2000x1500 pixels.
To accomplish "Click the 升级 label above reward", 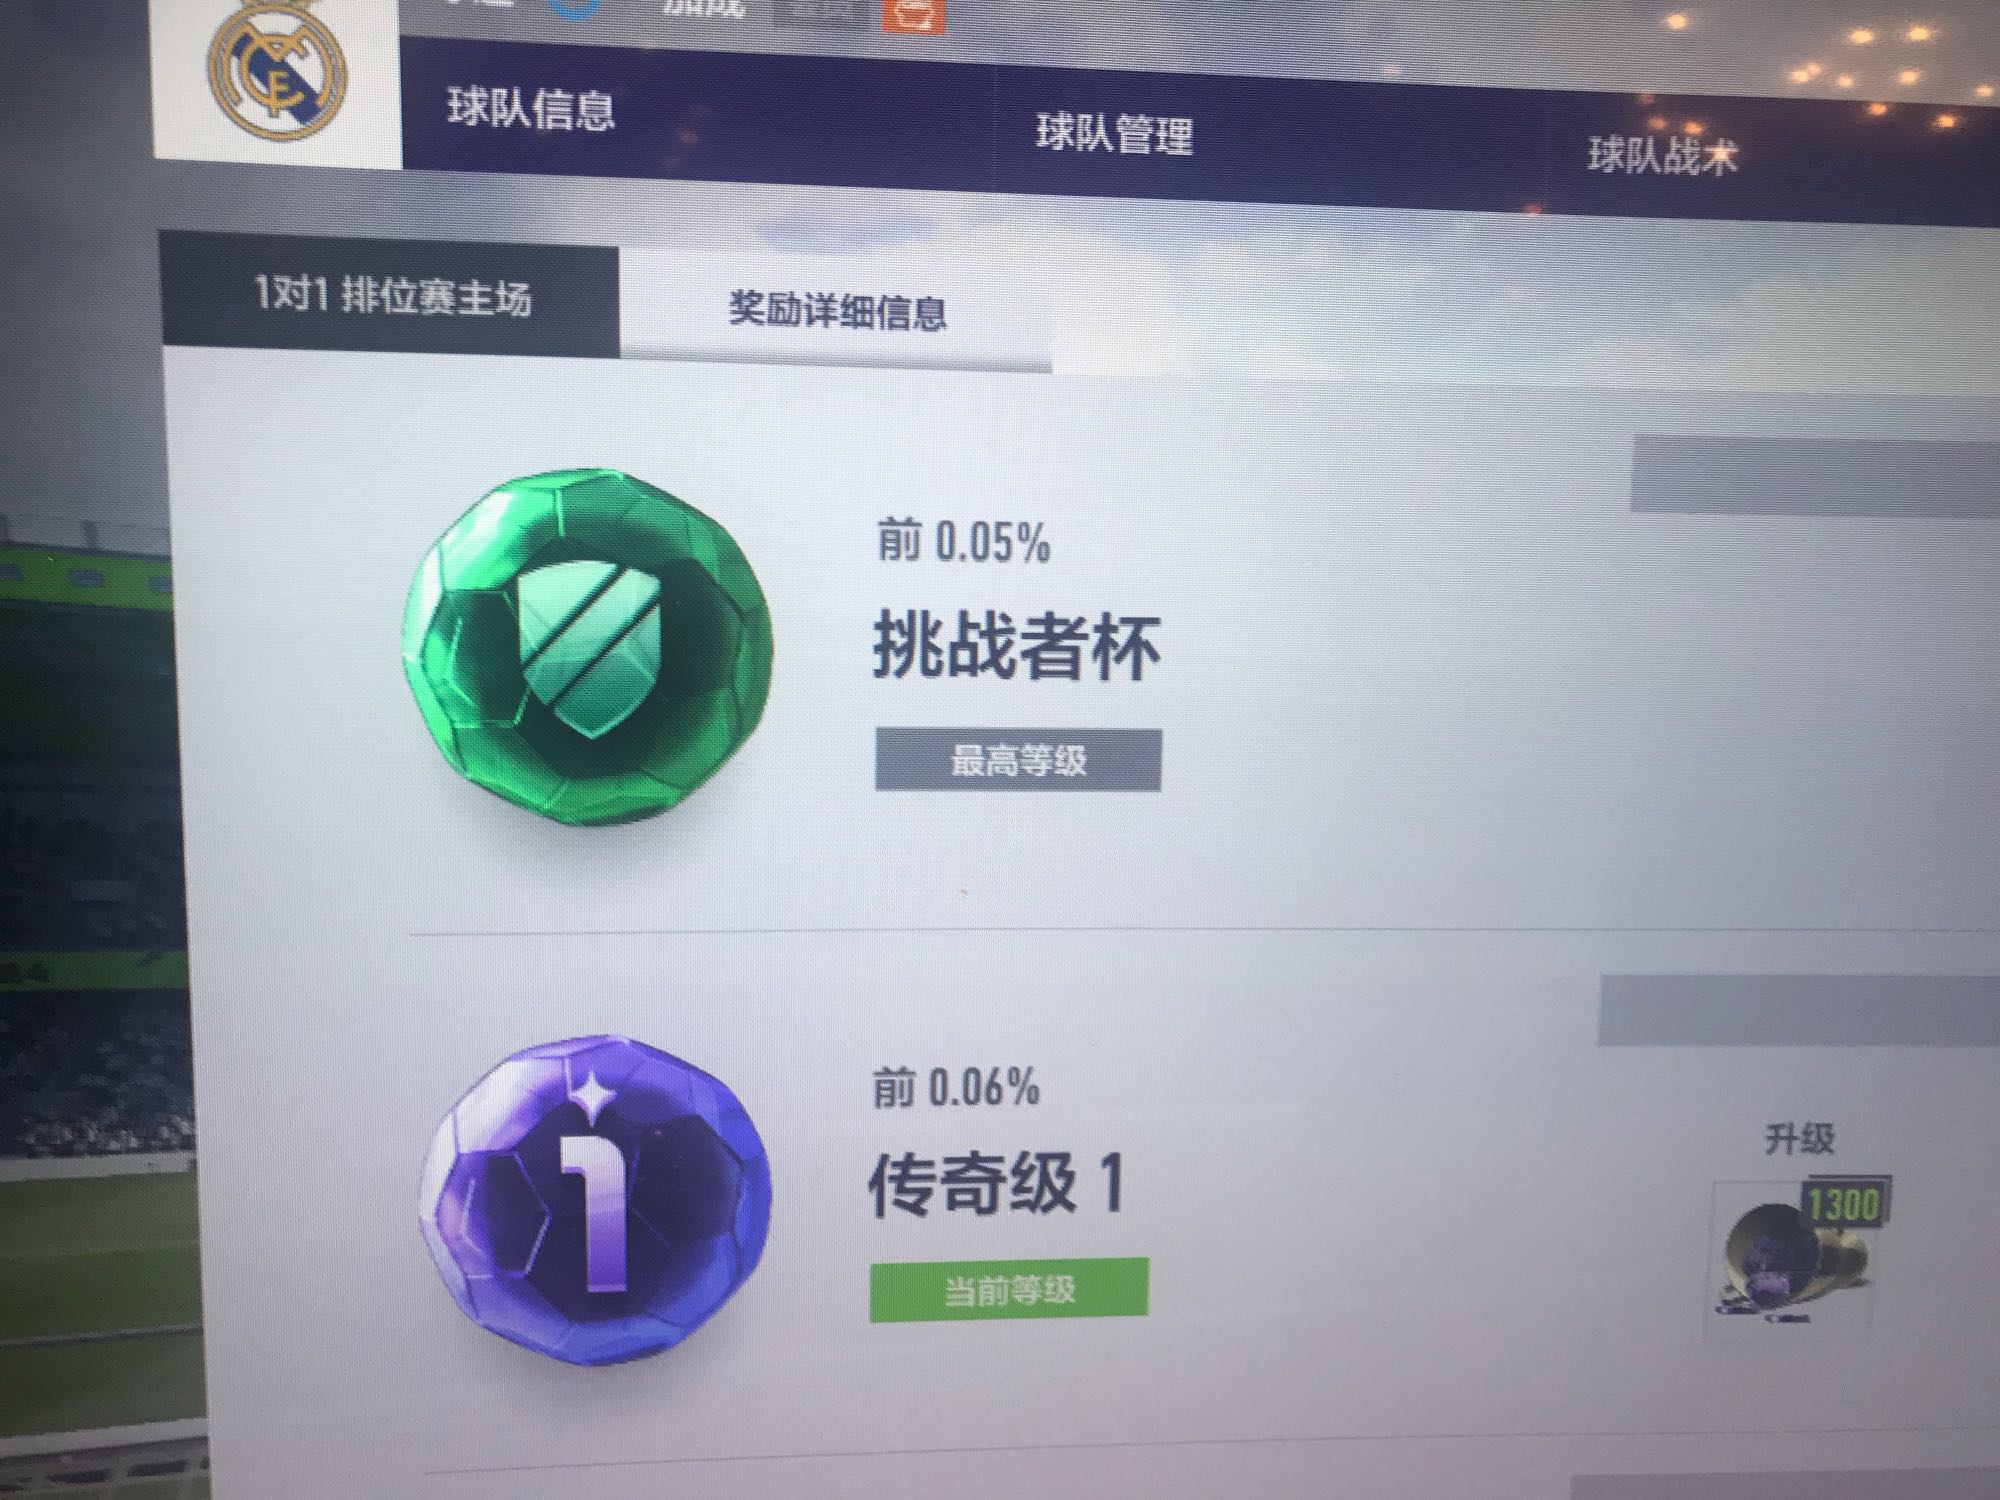I will click(1798, 1139).
